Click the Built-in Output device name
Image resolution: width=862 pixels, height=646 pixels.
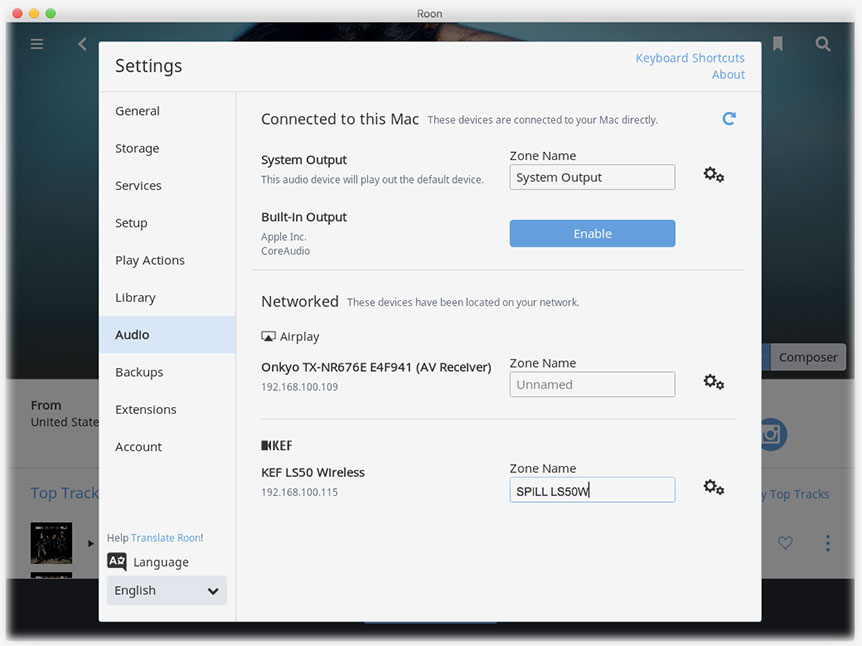[304, 217]
